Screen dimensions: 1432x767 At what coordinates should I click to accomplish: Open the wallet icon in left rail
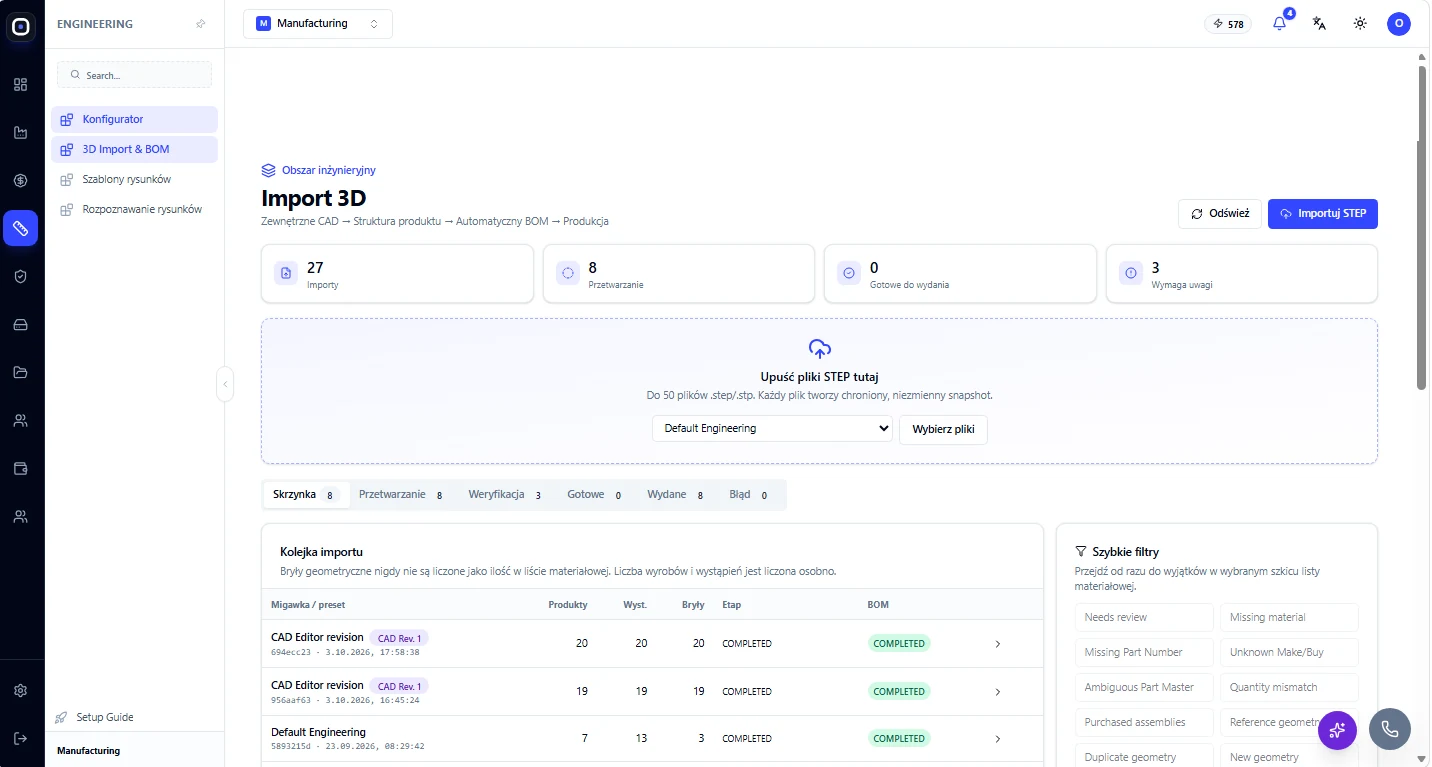point(20,468)
